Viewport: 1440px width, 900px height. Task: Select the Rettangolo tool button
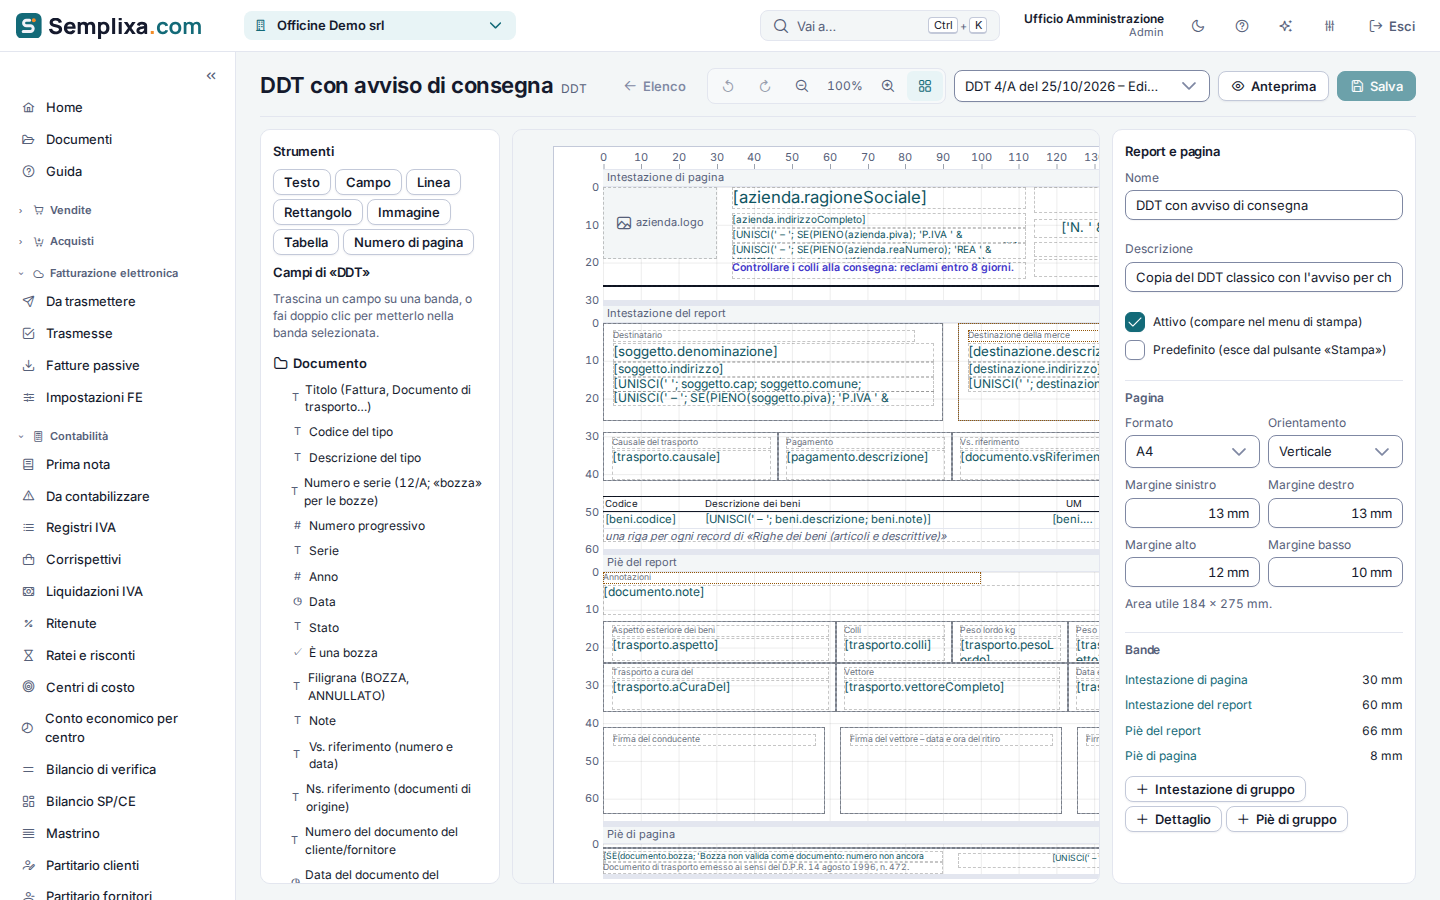(318, 213)
